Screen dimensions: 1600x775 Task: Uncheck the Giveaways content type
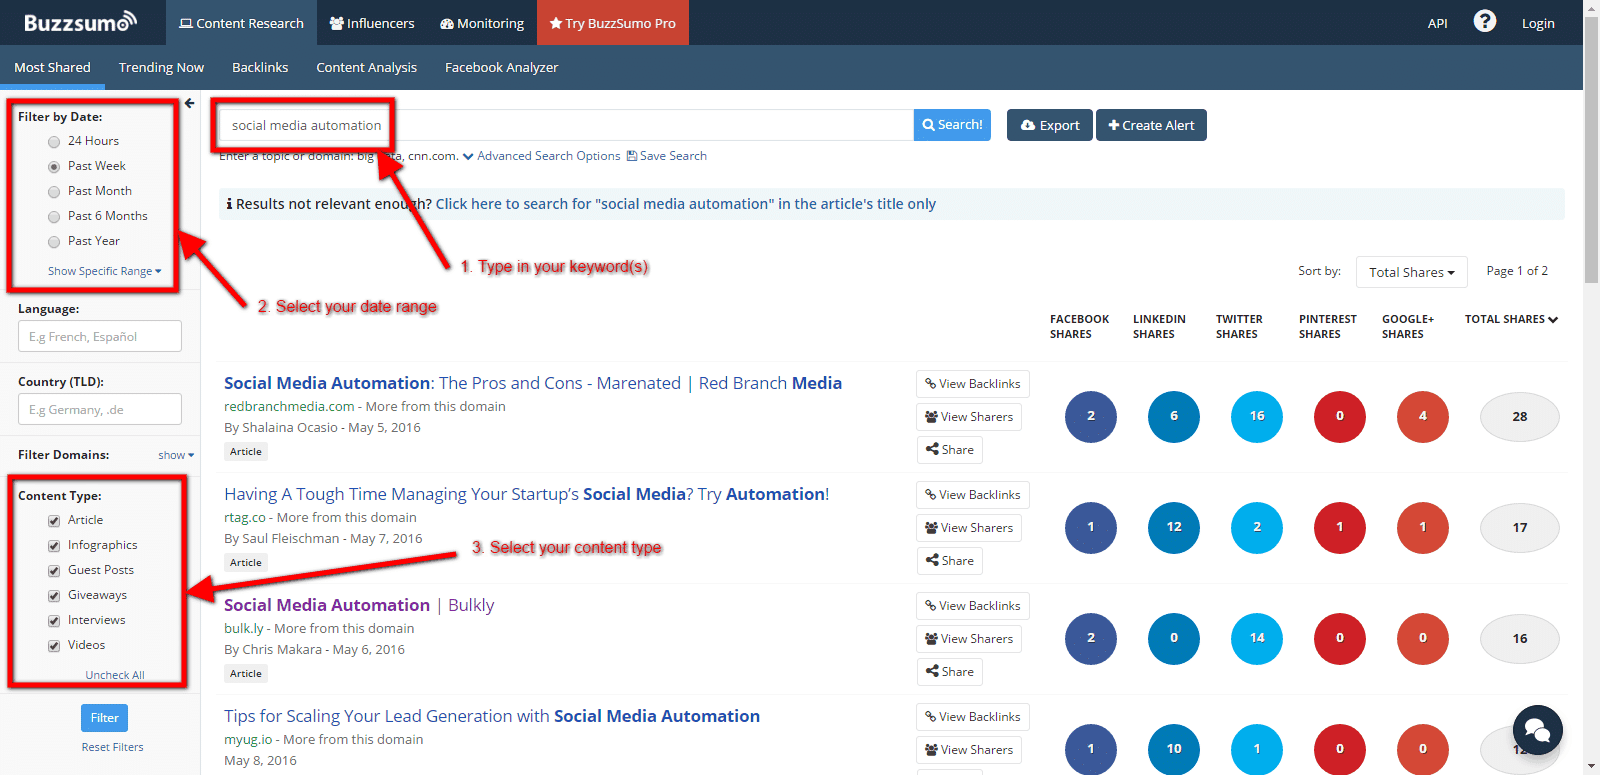click(x=54, y=596)
